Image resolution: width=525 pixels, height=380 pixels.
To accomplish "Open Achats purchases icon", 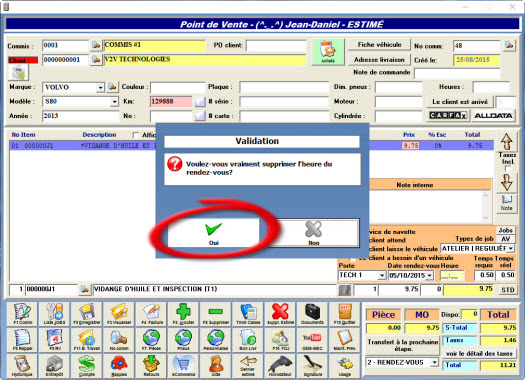I will (x=328, y=52).
